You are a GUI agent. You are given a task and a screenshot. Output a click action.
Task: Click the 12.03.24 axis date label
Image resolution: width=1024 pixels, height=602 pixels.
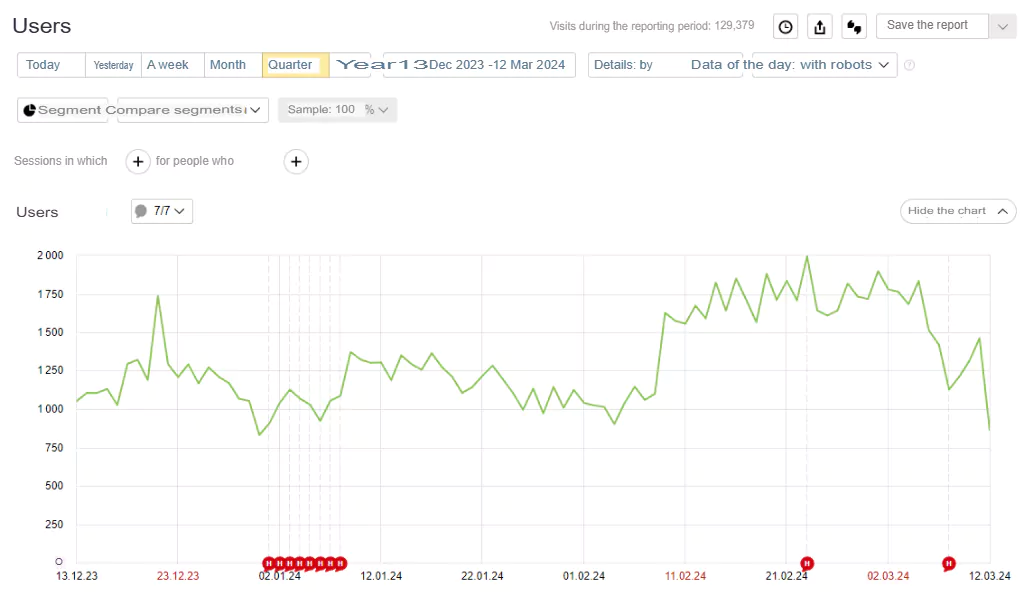[989, 576]
